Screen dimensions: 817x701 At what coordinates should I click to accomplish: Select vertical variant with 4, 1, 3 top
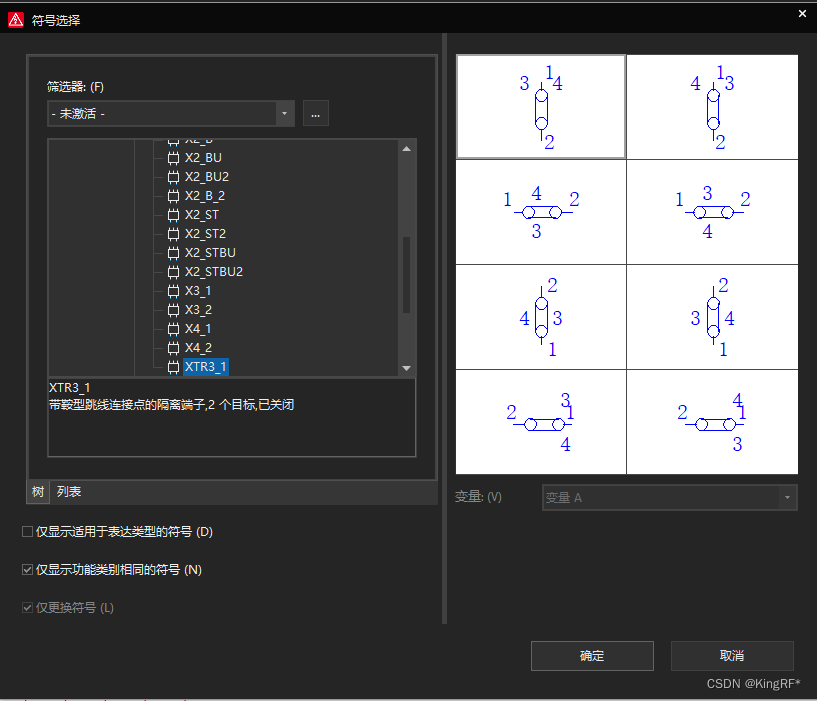tap(712, 106)
